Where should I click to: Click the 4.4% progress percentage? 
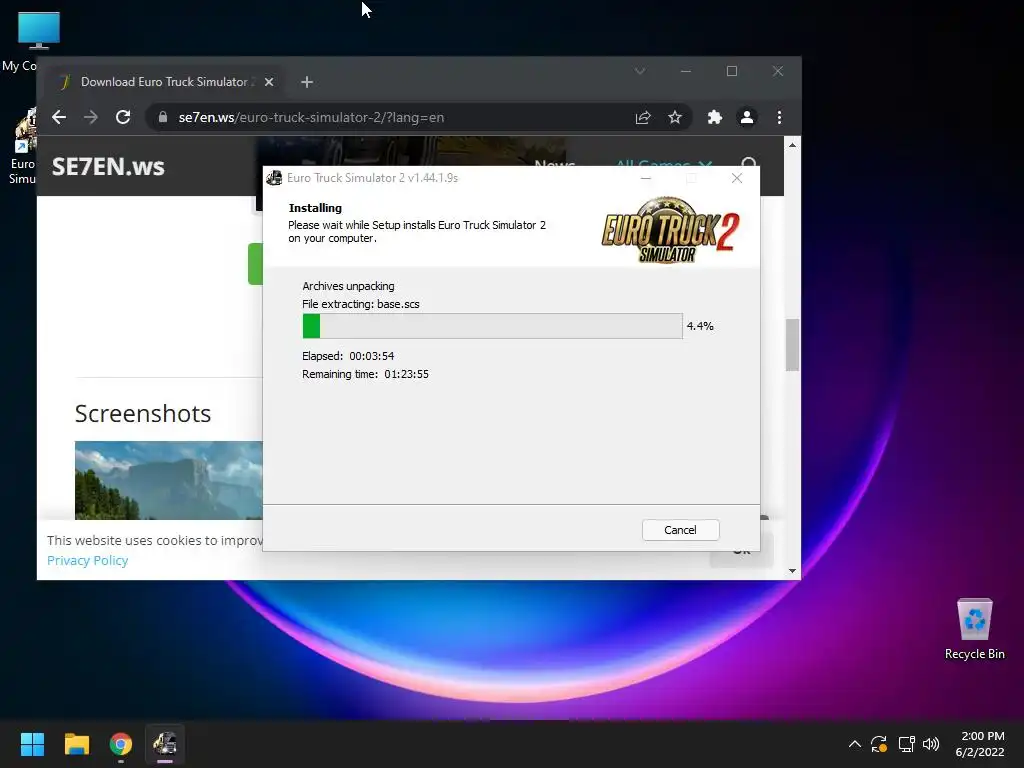click(x=700, y=326)
